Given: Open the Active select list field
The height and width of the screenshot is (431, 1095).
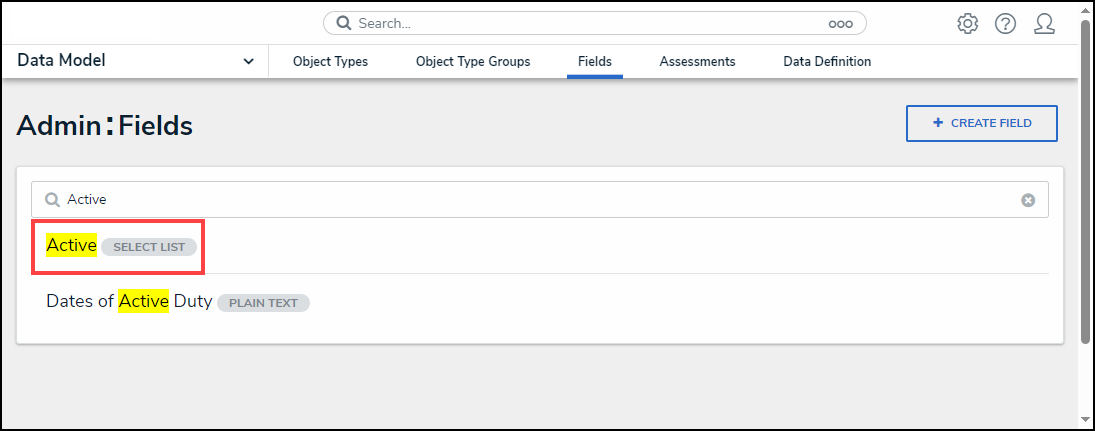Looking at the screenshot, I should 72,246.
